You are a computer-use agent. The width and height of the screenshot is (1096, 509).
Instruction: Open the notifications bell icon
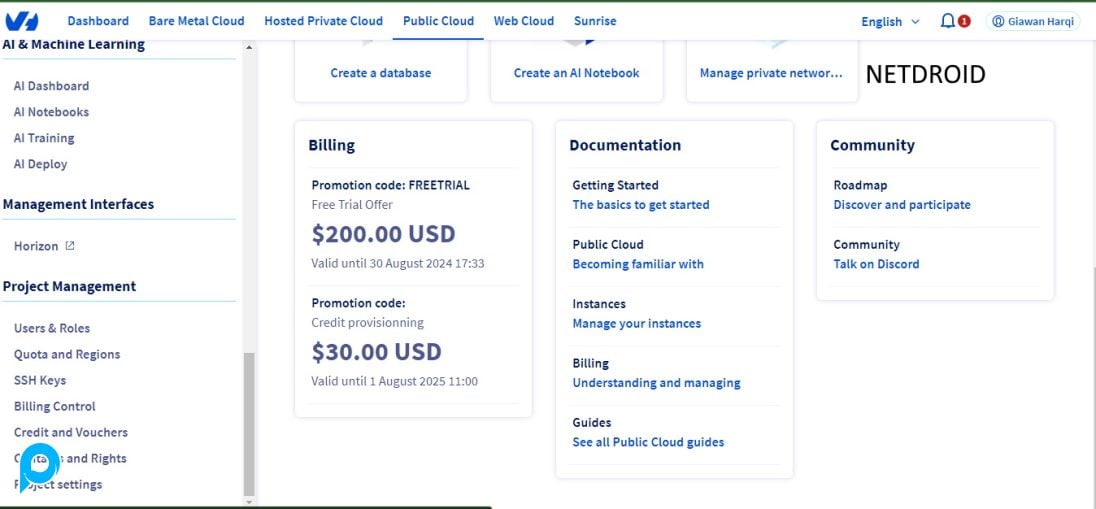948,21
